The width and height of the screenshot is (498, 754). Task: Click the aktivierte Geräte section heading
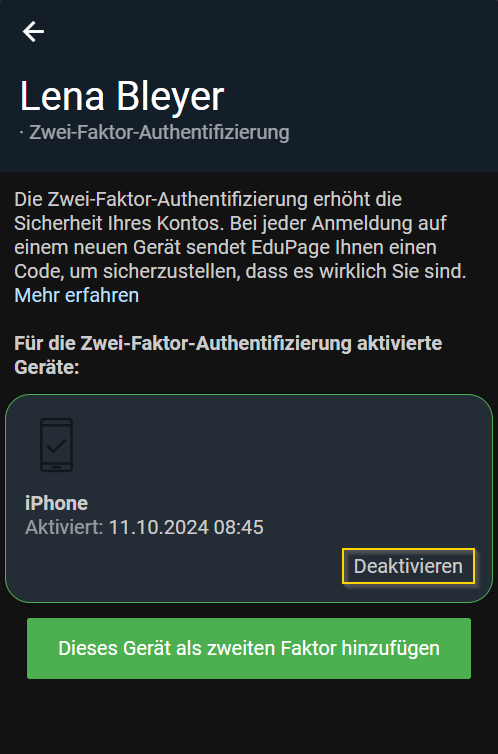(228, 355)
